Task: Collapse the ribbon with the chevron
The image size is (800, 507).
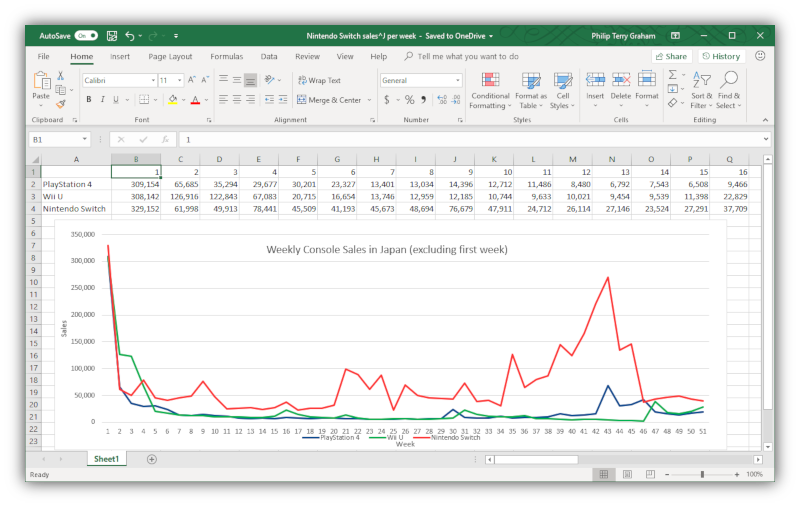Action: (x=765, y=120)
